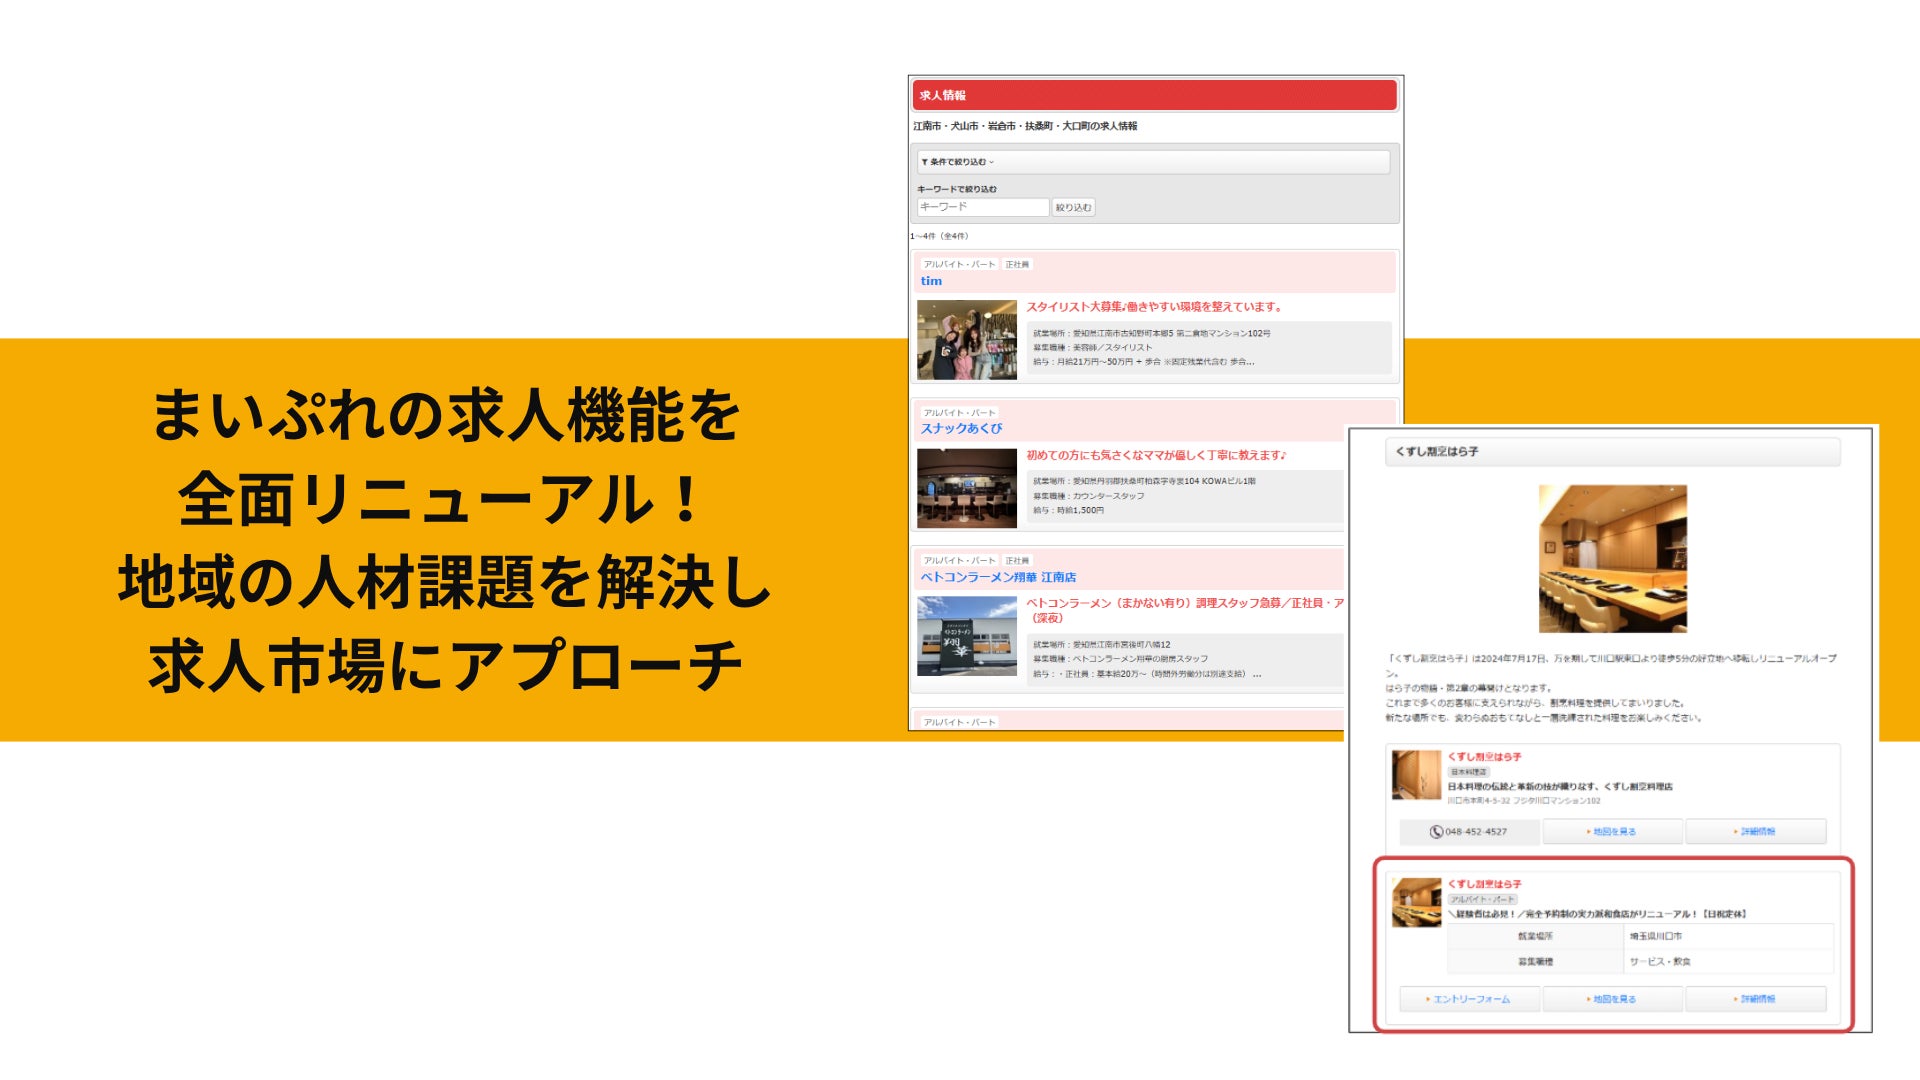Viewport: 1920px width, 1080px height.
Task: Click the phone icon beside 048-452-4527
Action: click(1436, 832)
